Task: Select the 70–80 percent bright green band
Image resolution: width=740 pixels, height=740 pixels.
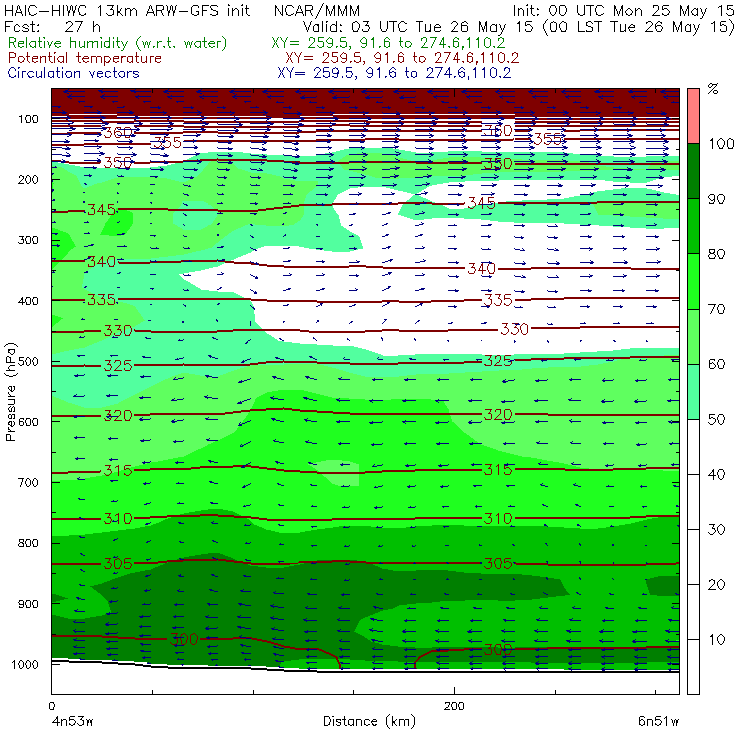Action: (x=693, y=281)
